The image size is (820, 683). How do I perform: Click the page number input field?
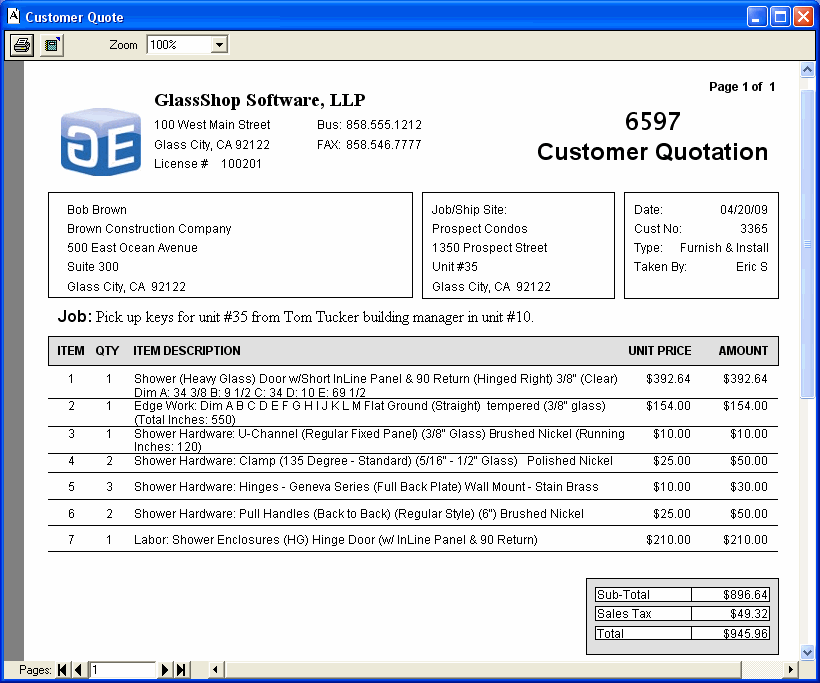121,670
